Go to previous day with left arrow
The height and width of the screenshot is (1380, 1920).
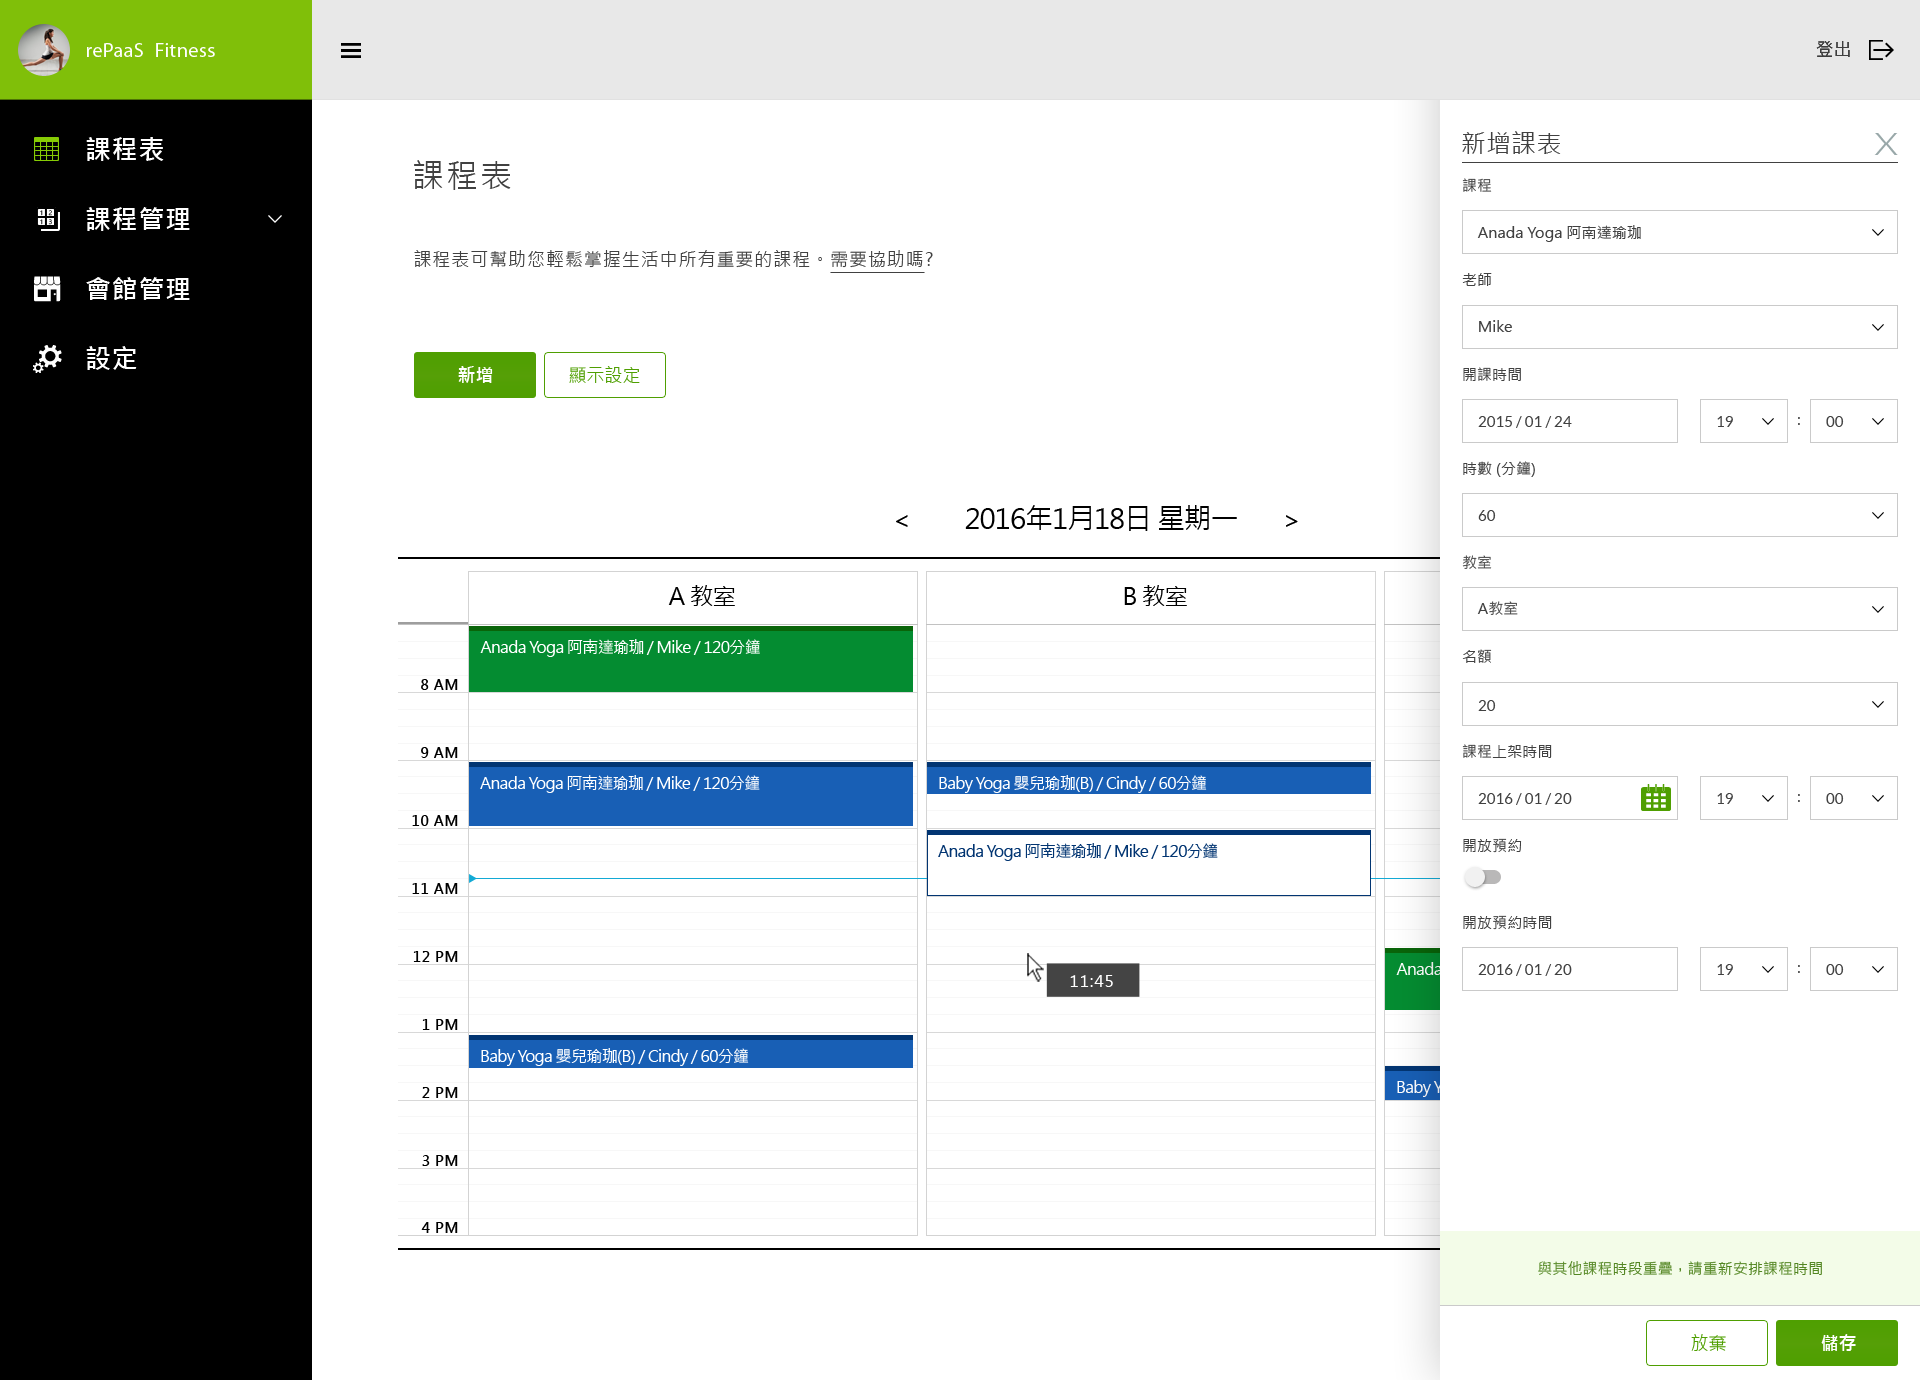click(x=901, y=520)
